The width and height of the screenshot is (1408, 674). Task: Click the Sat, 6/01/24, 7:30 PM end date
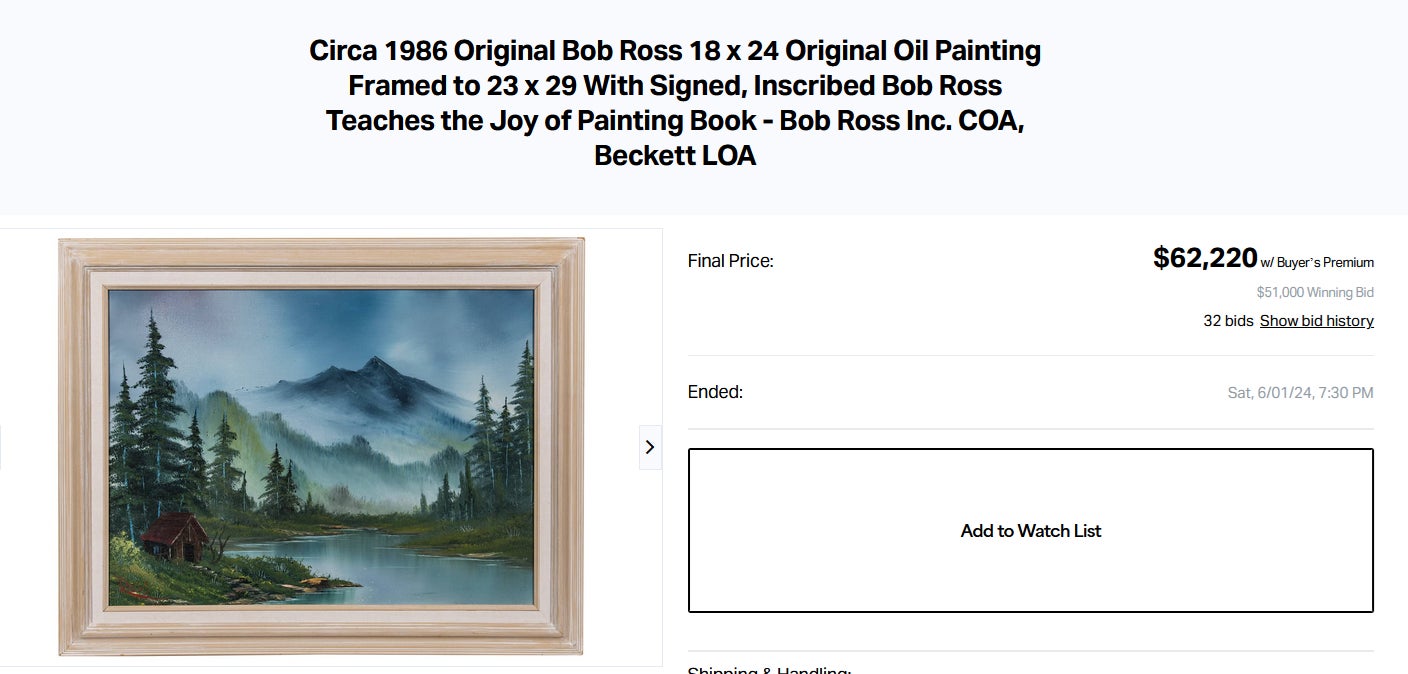[1300, 393]
